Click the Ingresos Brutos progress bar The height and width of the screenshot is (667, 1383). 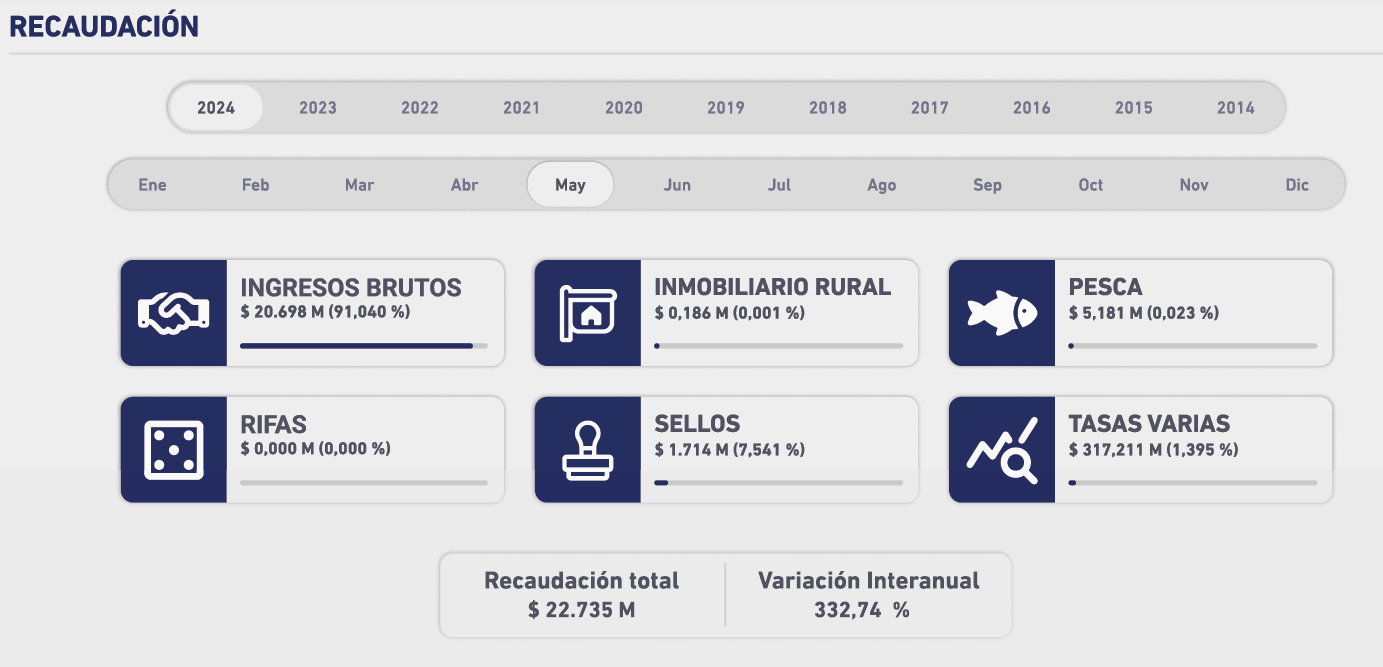[363, 346]
